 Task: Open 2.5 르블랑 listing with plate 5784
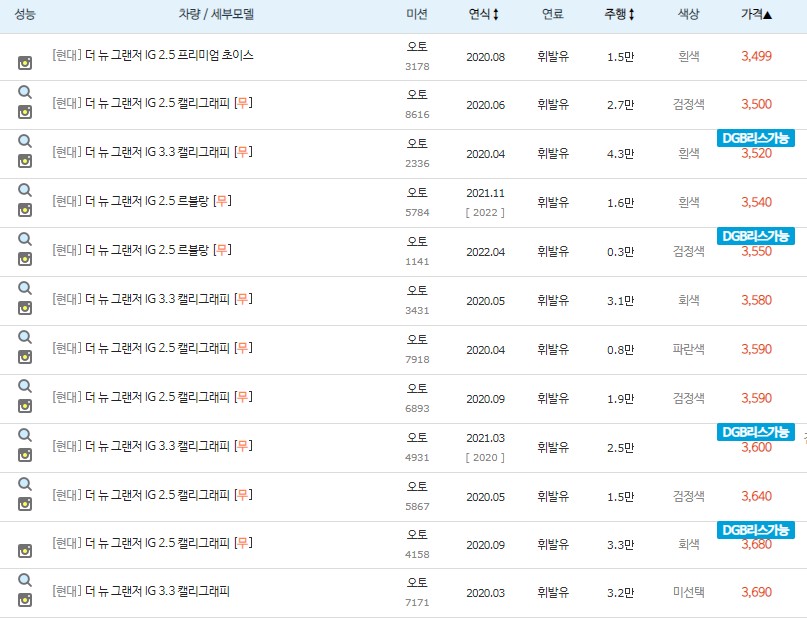tap(142, 201)
